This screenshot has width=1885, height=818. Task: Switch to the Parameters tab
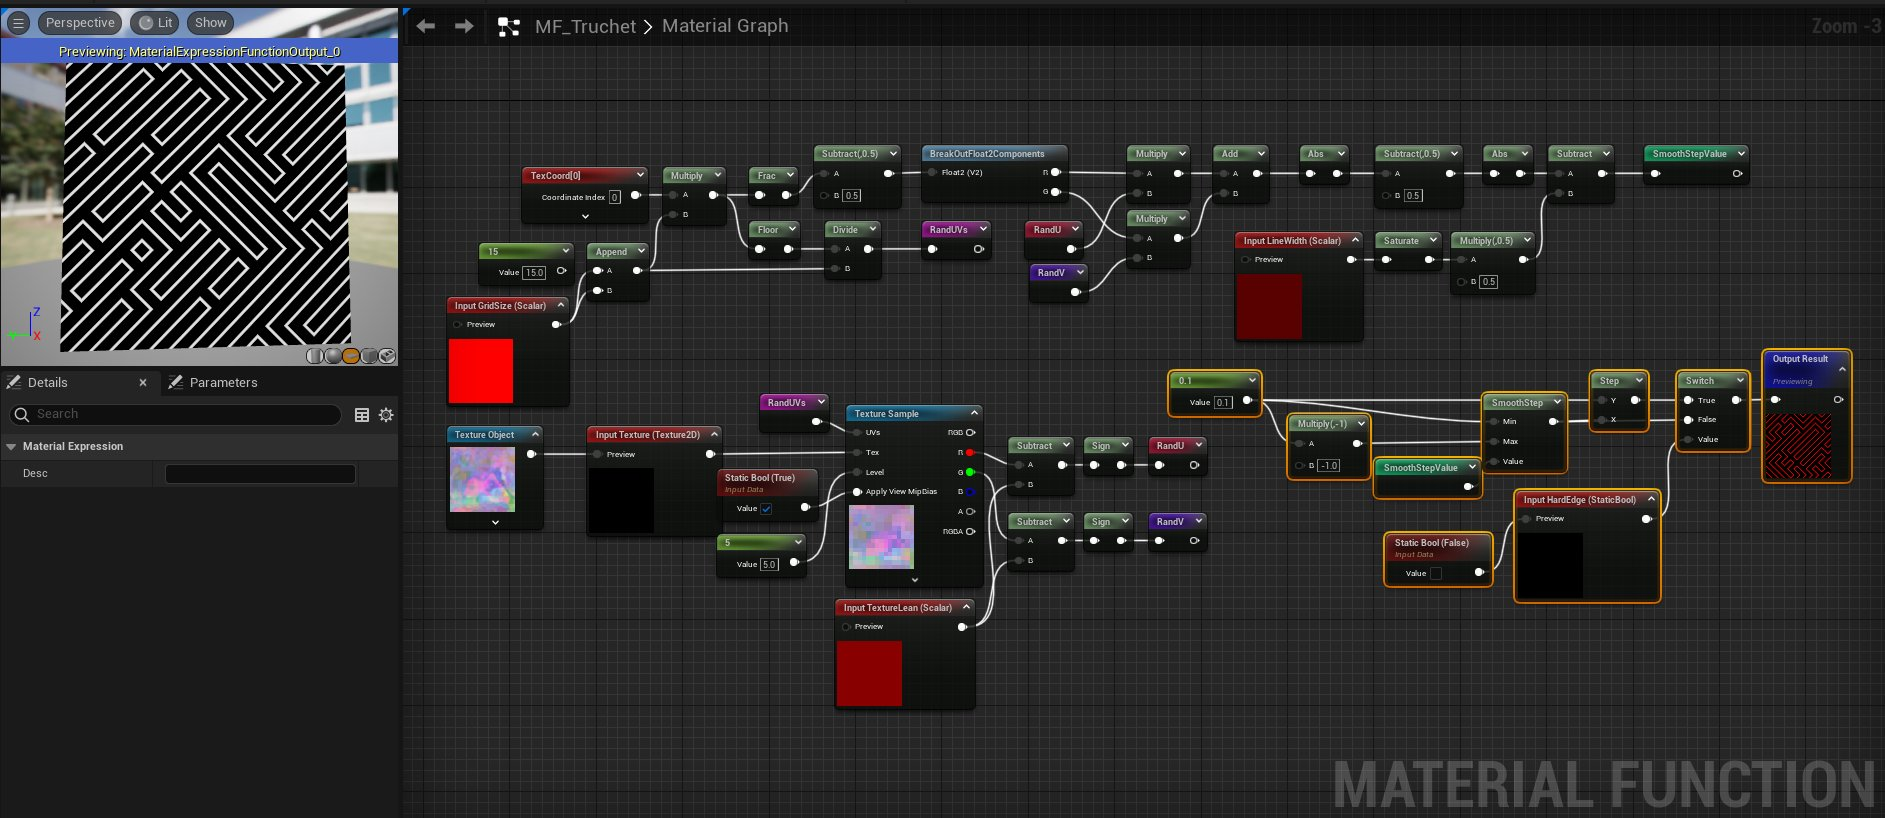tap(223, 383)
